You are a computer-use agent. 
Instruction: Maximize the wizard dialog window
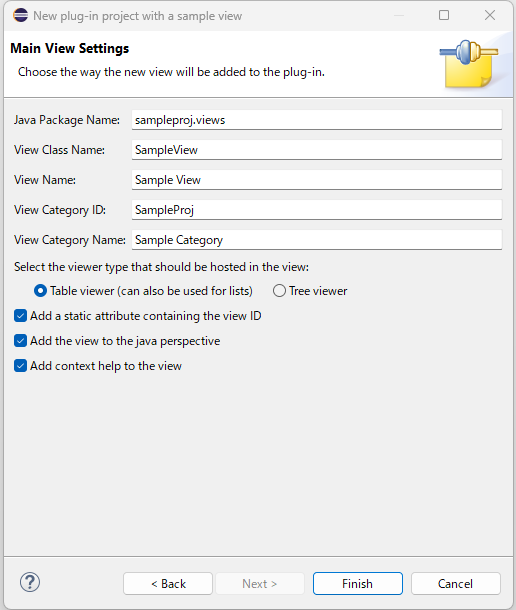444,15
